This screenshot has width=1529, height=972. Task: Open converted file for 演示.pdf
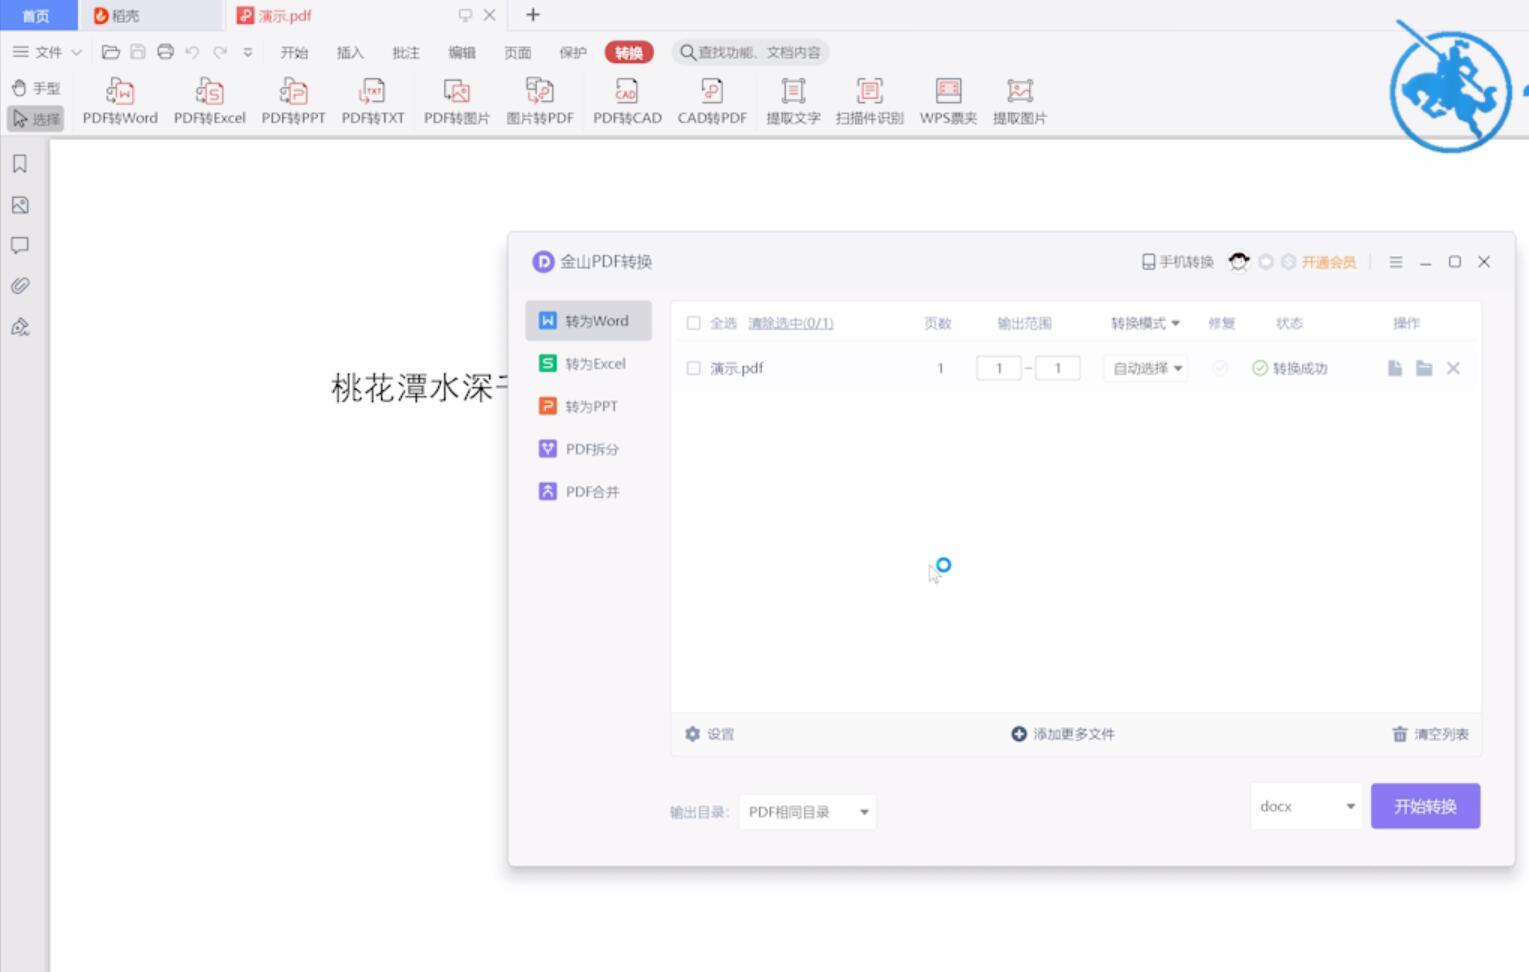coord(1395,368)
